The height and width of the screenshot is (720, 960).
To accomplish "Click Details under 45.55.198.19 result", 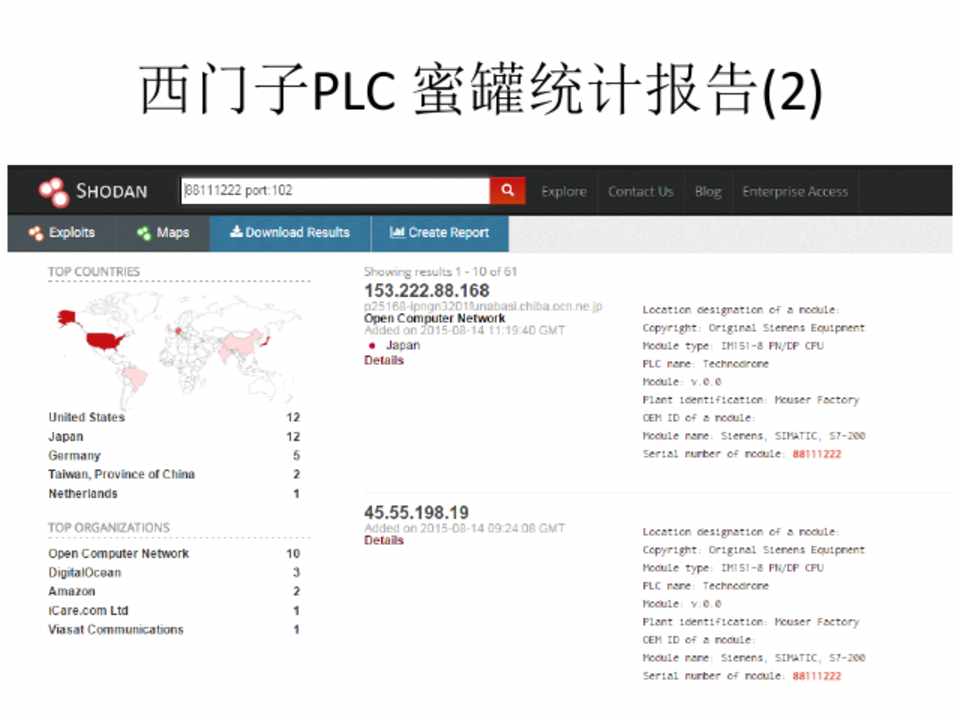I will [384, 541].
